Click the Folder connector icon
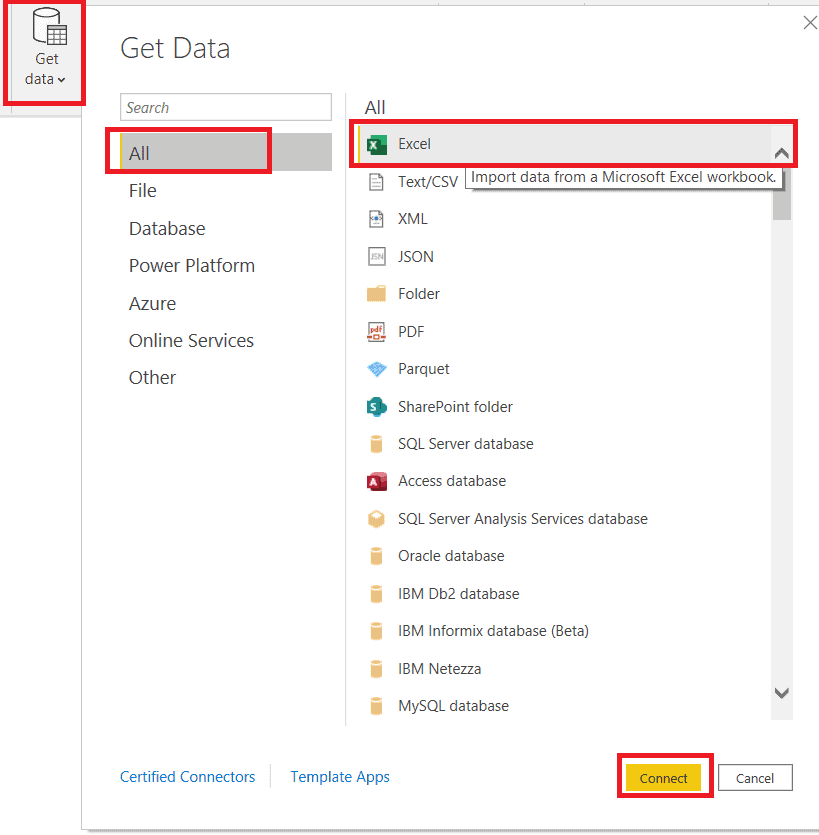Viewport: 819px width, 835px height. coord(377,294)
